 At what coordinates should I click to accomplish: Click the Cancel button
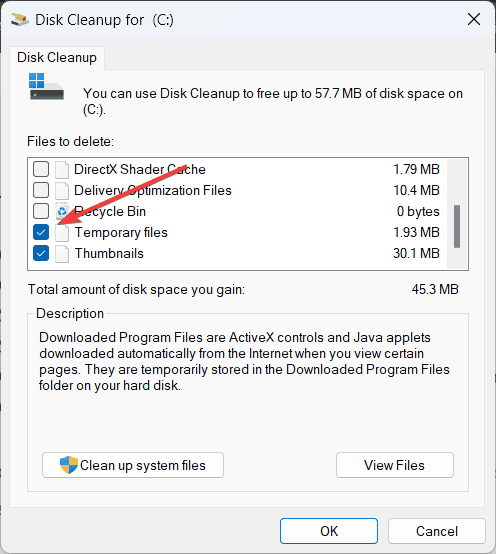click(437, 531)
